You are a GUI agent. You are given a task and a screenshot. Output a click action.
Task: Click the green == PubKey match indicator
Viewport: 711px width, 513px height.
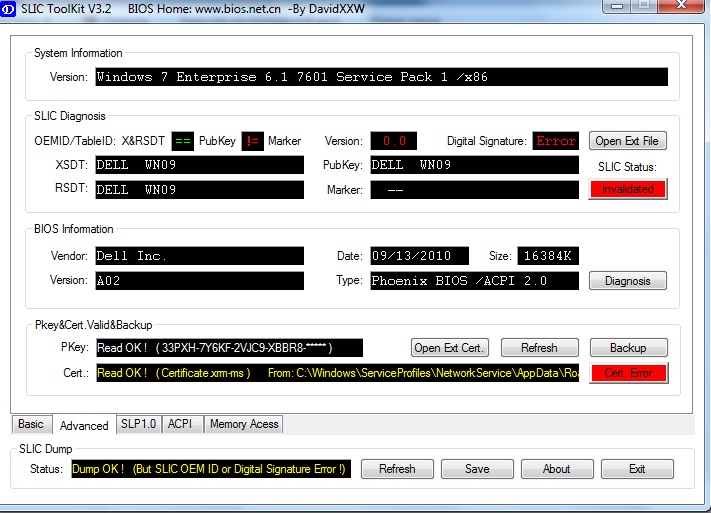(183, 141)
